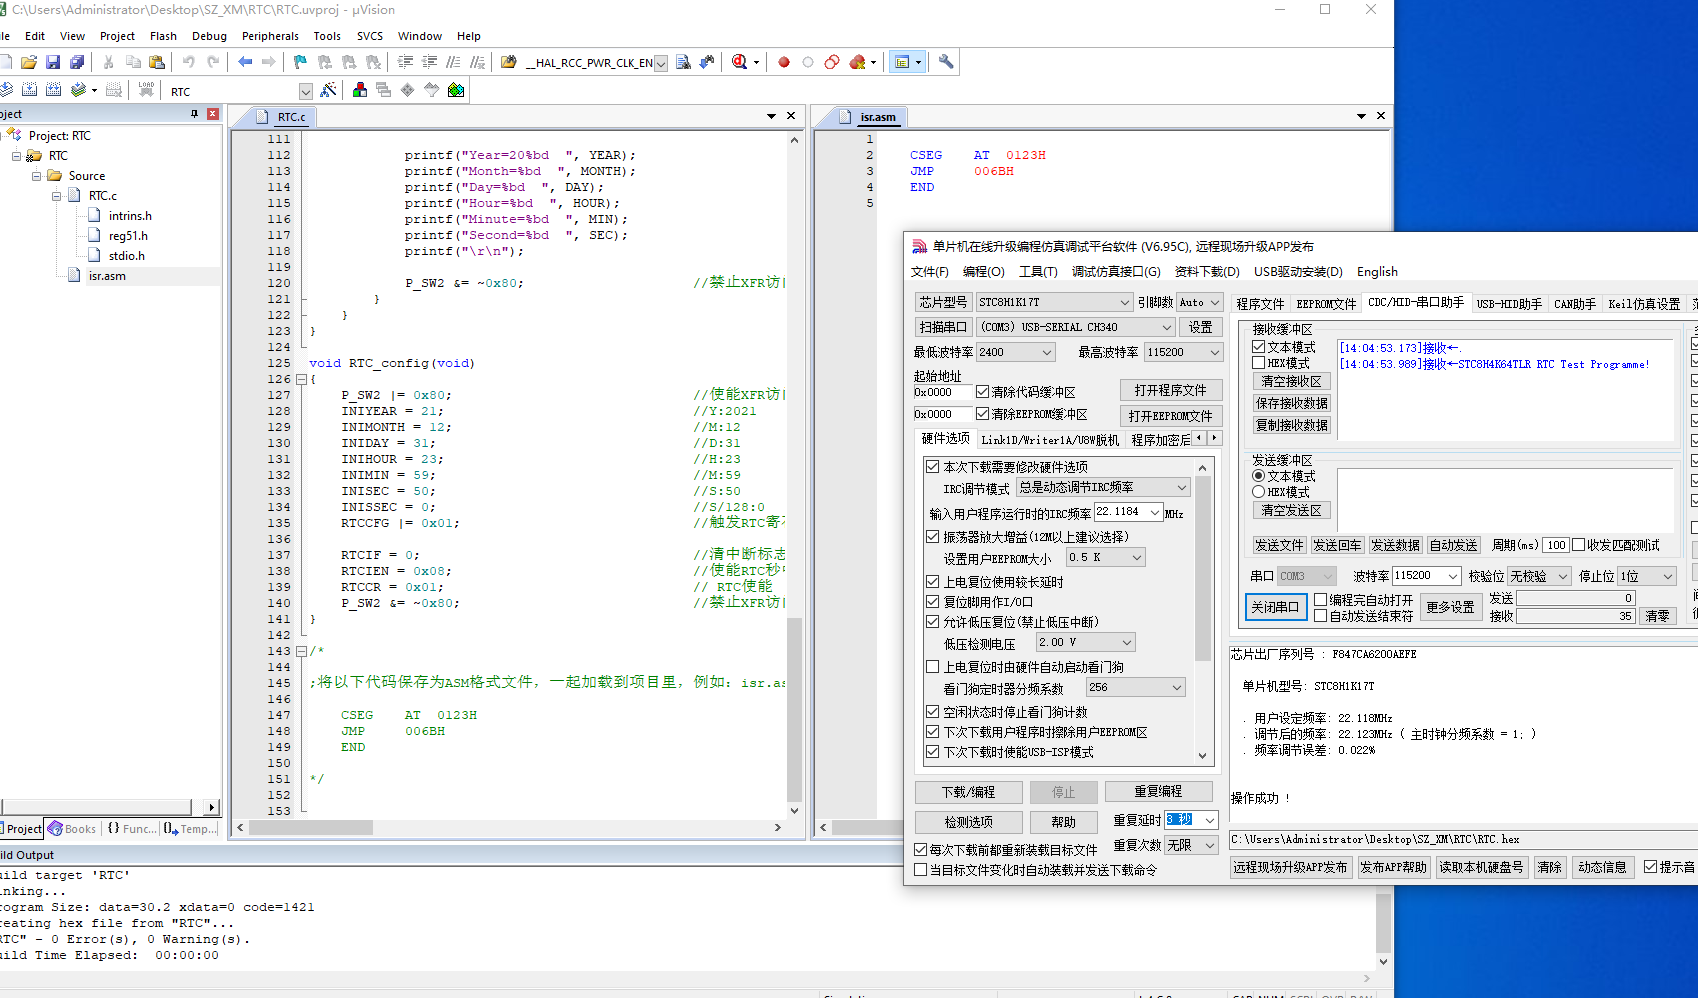Open the IRC调节模式 dropdown
This screenshot has height=998, width=1698.
coord(1103,487)
